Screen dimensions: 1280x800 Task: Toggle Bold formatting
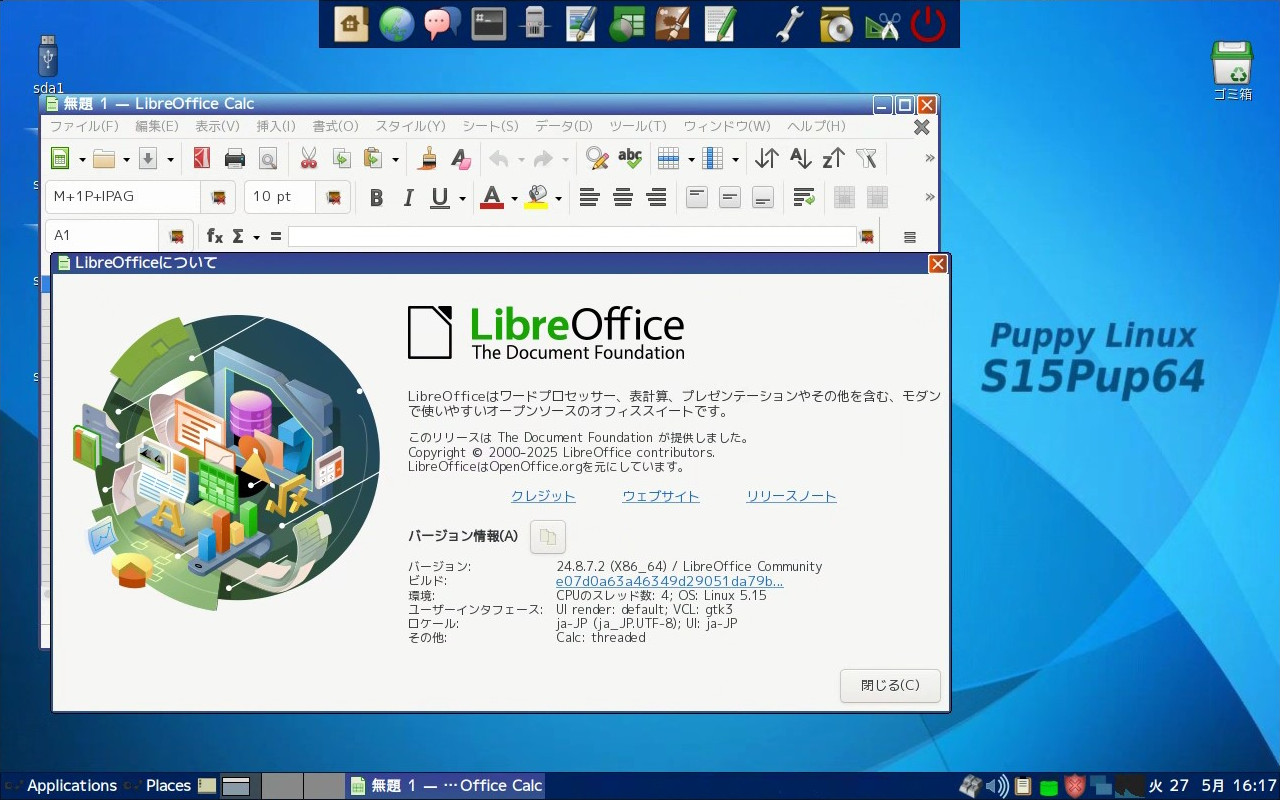376,198
